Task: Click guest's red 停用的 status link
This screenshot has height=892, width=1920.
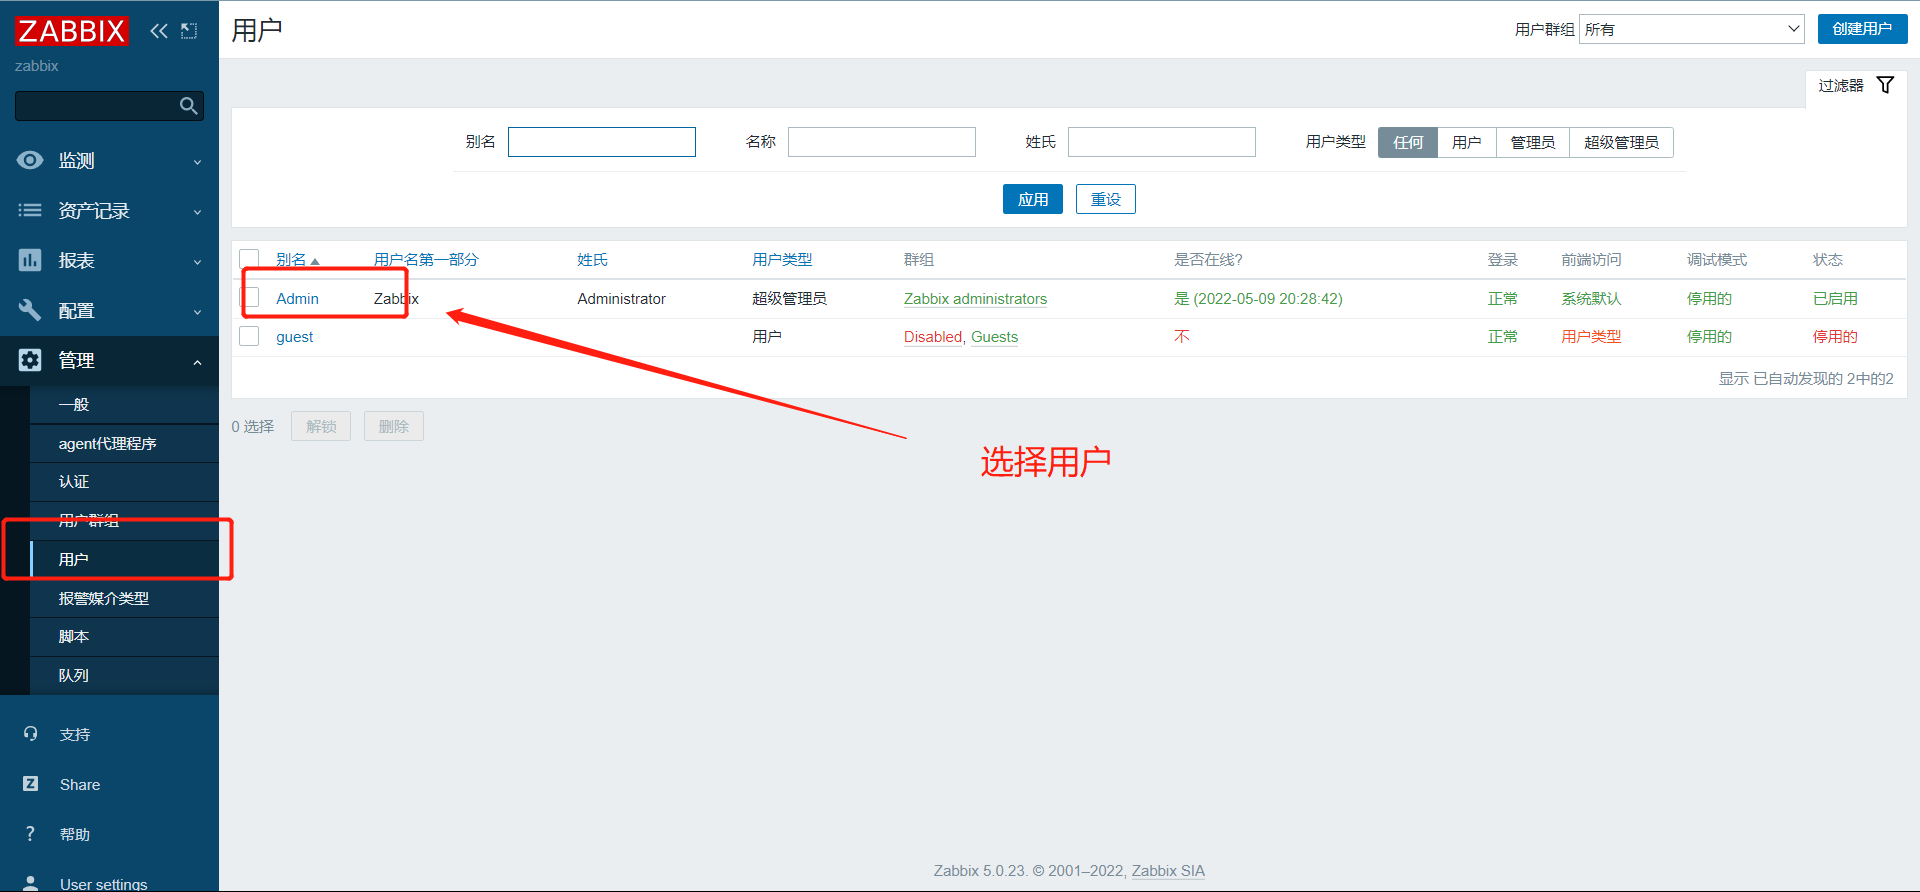Action: pyautogui.click(x=1835, y=337)
